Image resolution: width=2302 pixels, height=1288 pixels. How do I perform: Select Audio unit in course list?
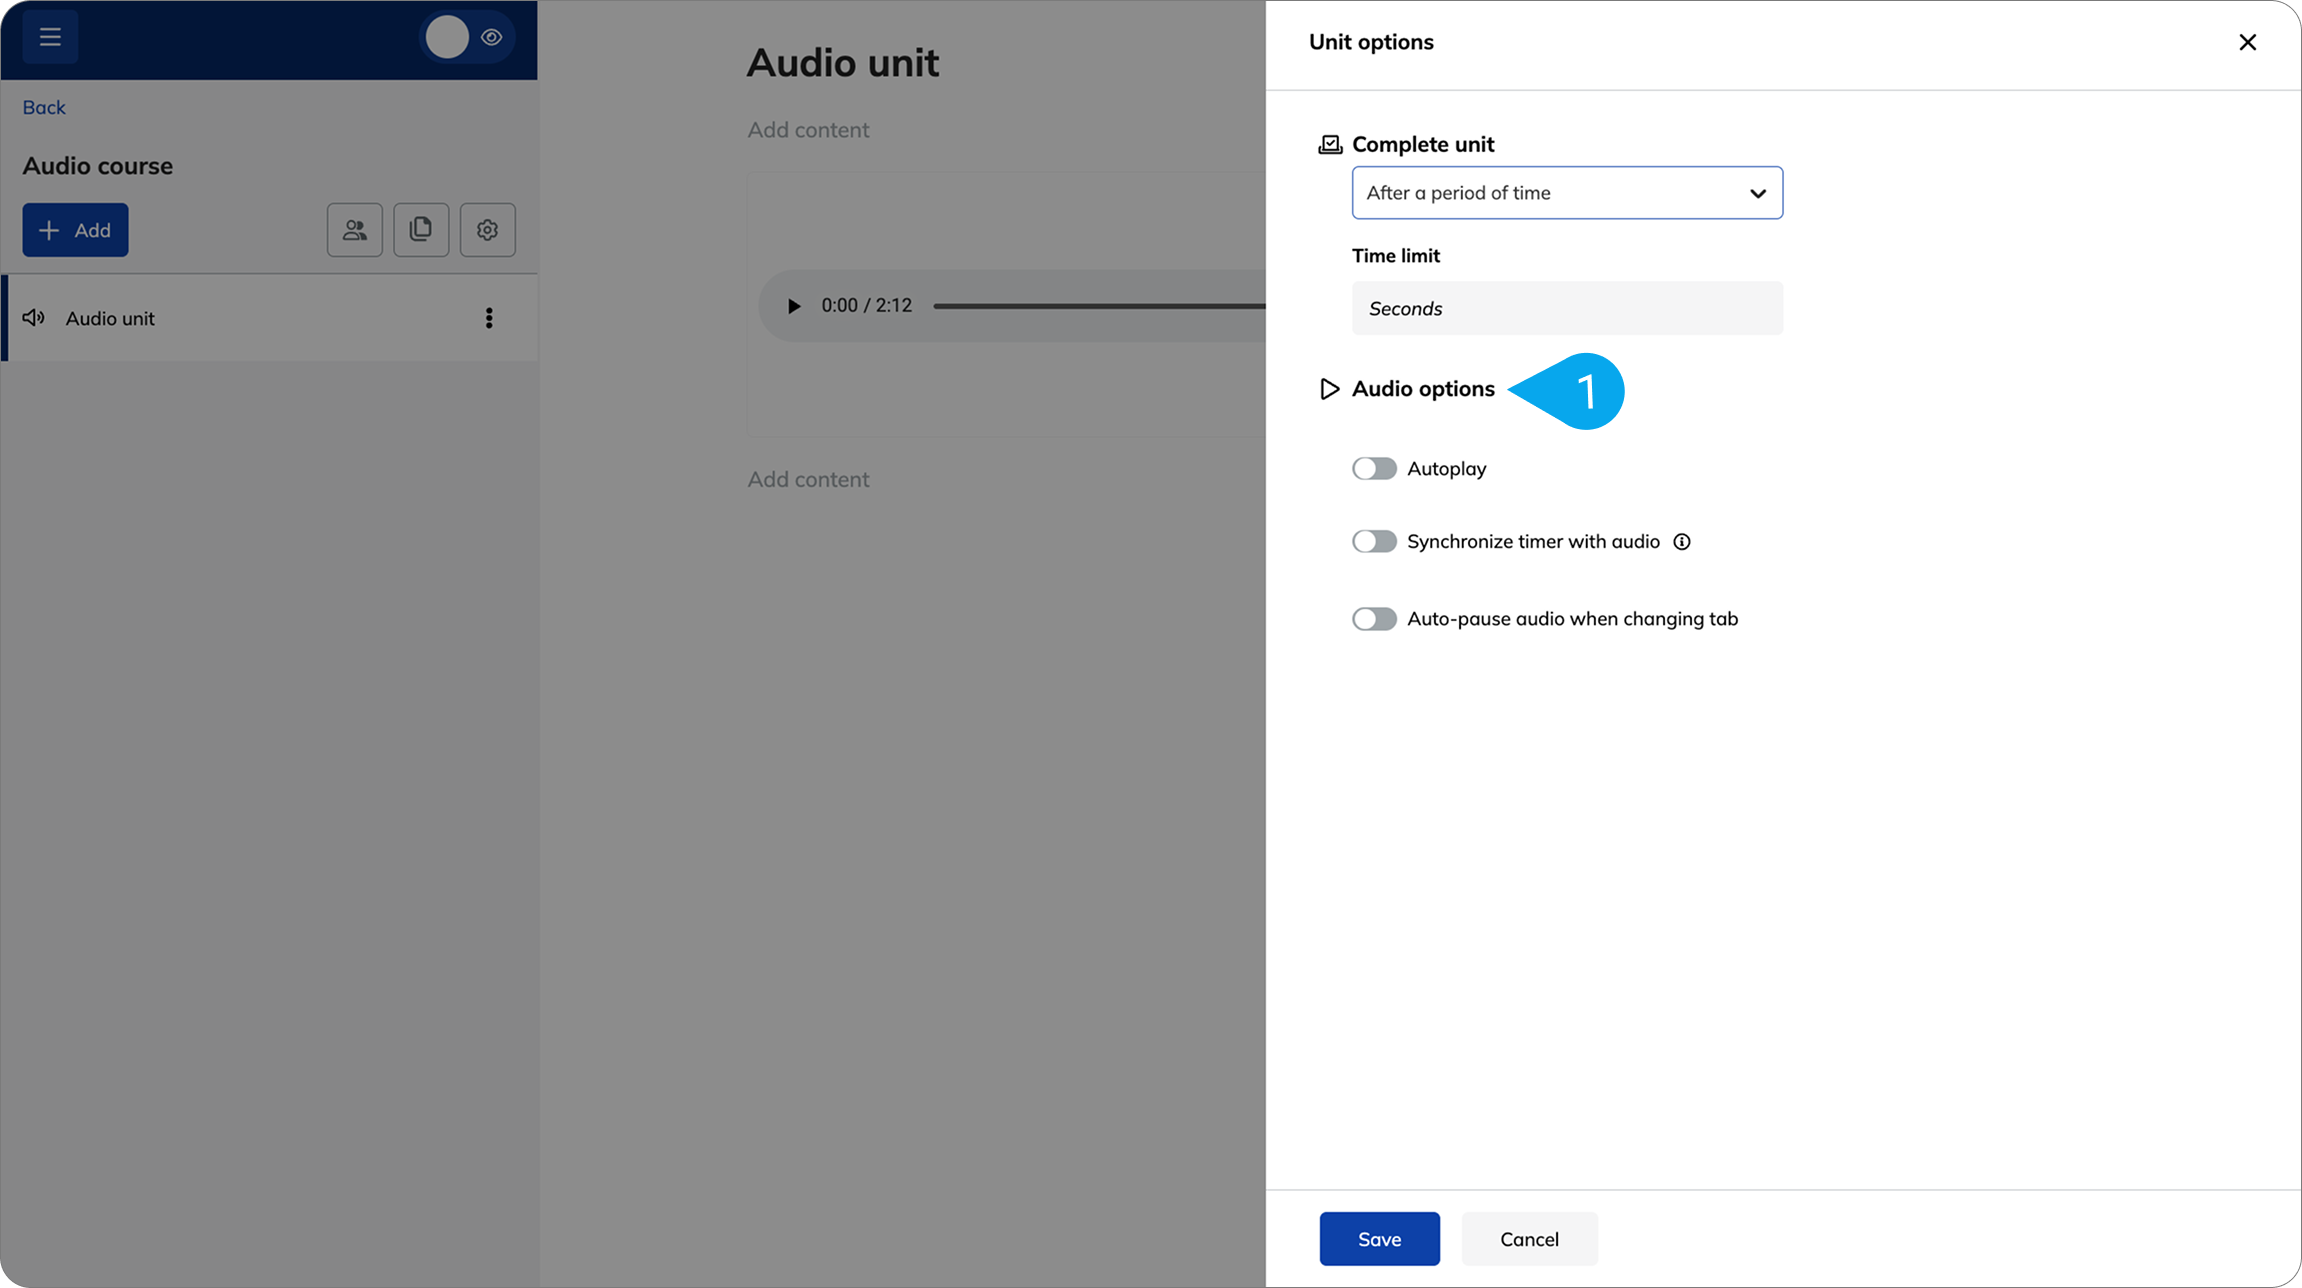269,318
